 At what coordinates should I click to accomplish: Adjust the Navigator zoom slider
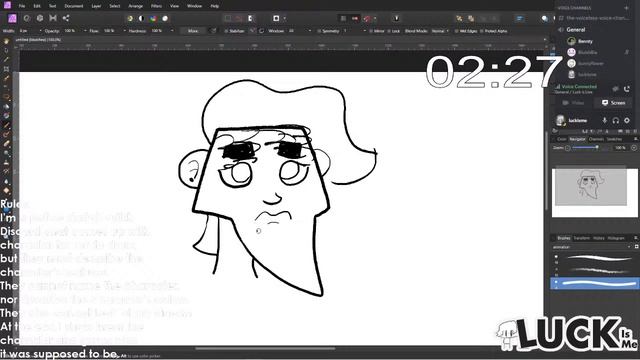(x=597, y=148)
